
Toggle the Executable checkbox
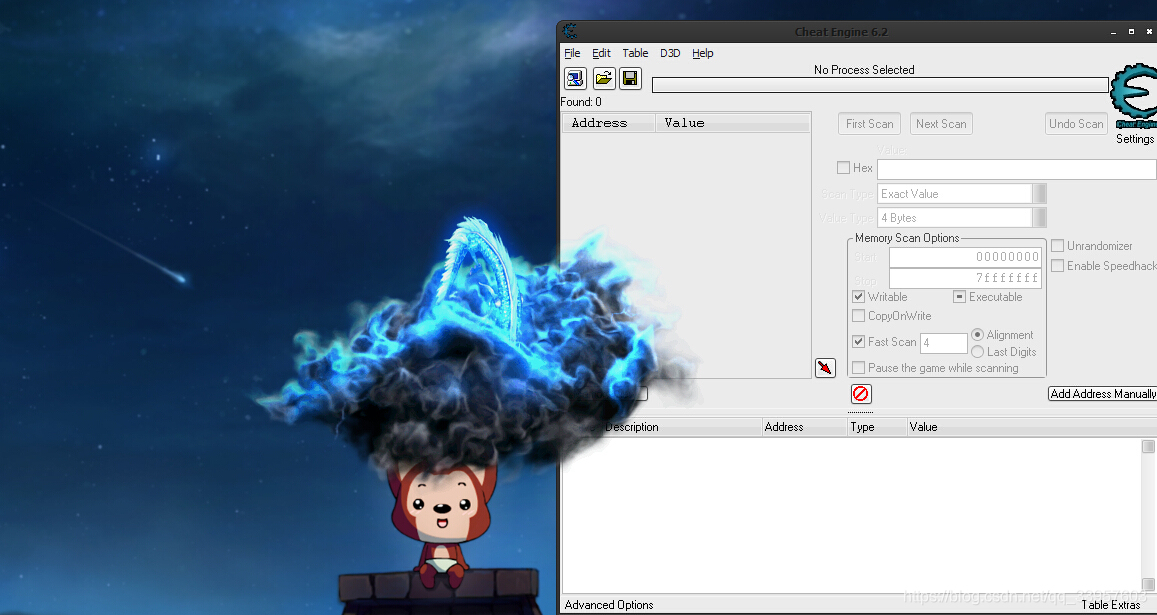[x=959, y=297]
